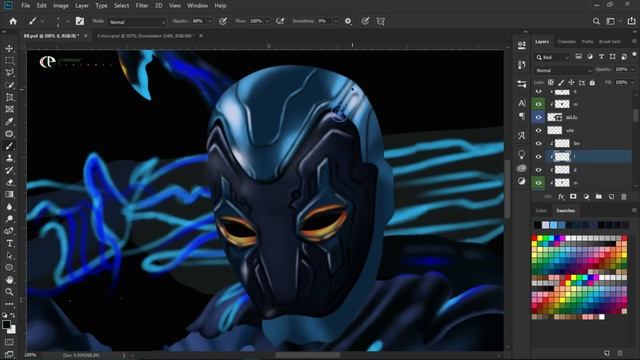This screenshot has width=640, height=360.
Task: Select the Polygonal Lasso tool
Action: tap(9, 73)
